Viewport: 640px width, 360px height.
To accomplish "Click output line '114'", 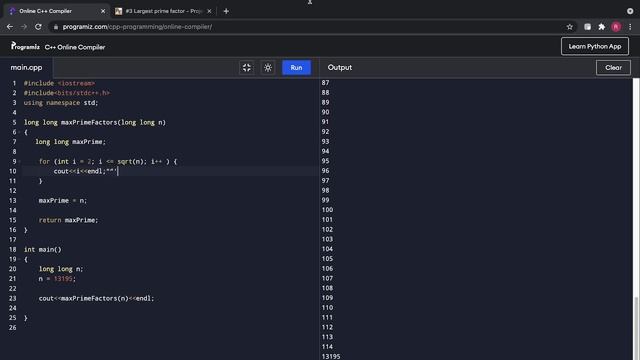I will [327, 347].
